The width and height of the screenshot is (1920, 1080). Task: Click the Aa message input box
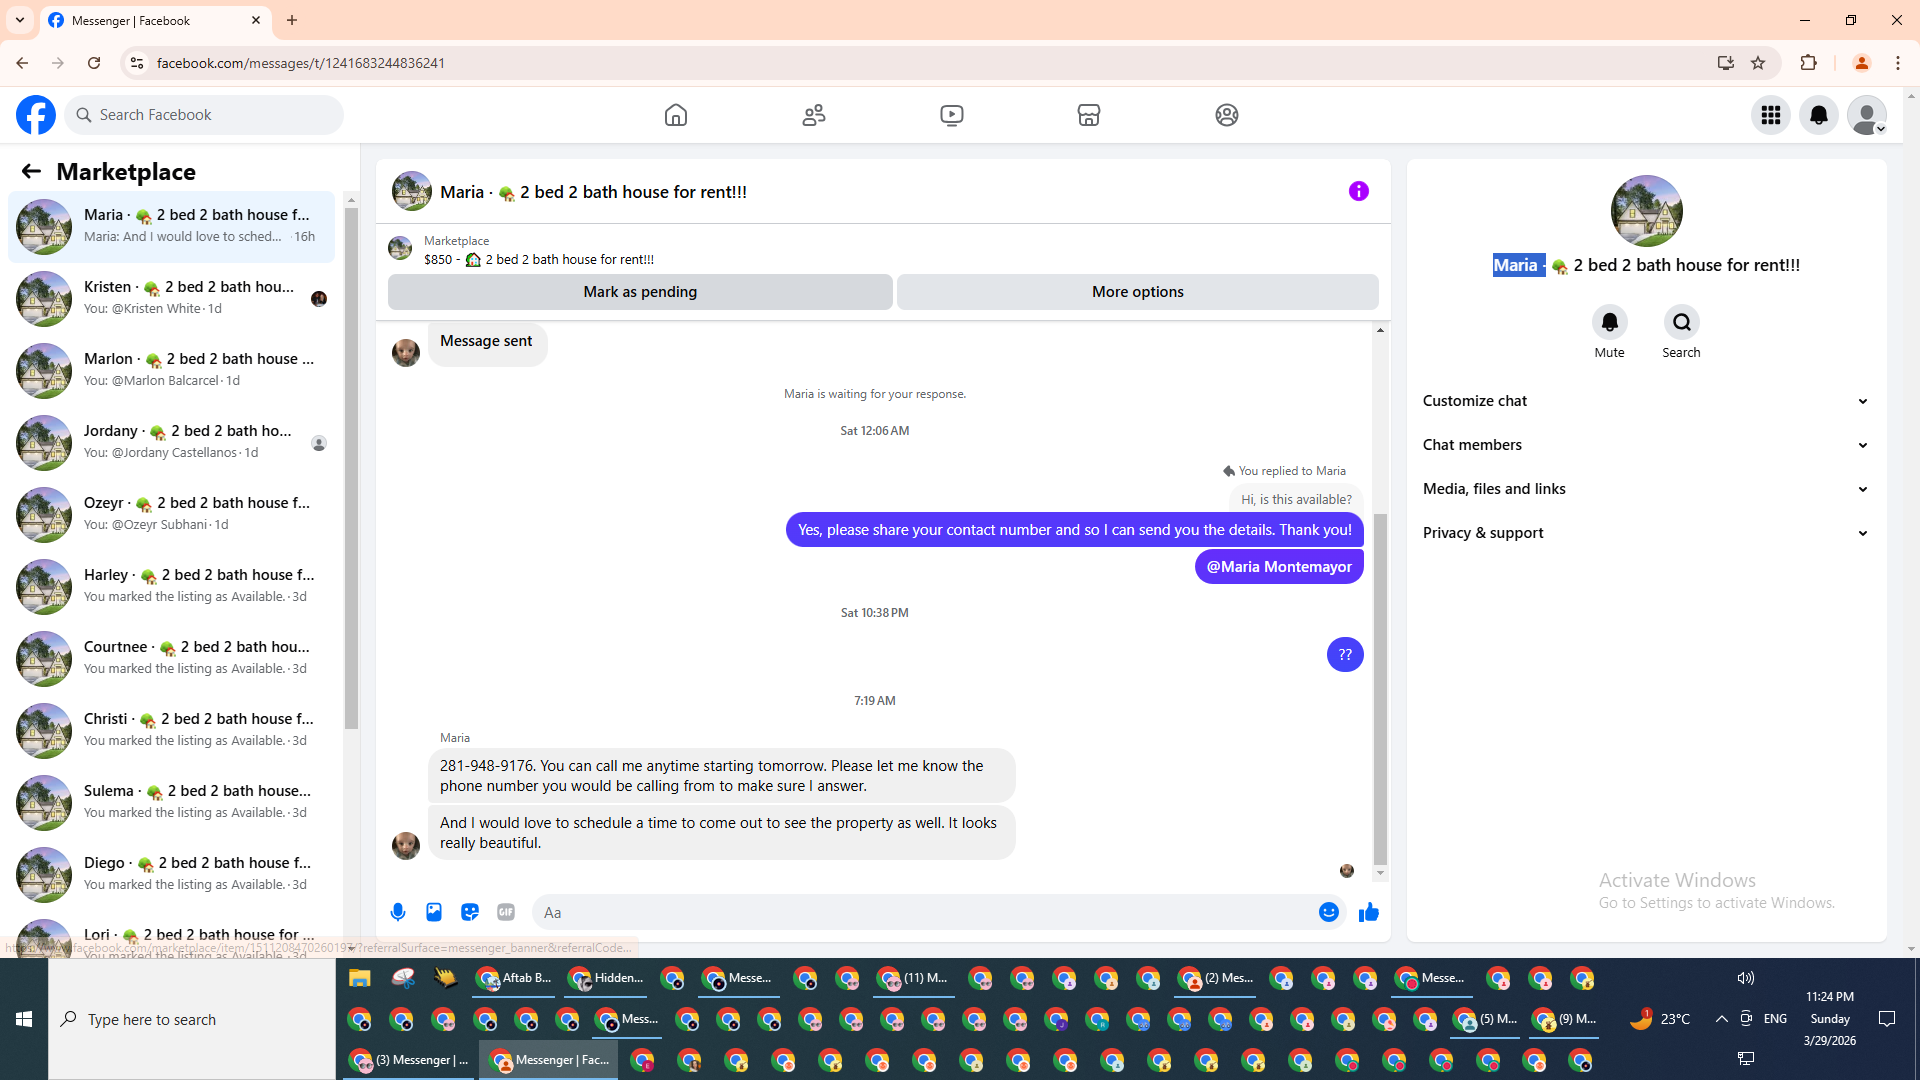click(925, 913)
